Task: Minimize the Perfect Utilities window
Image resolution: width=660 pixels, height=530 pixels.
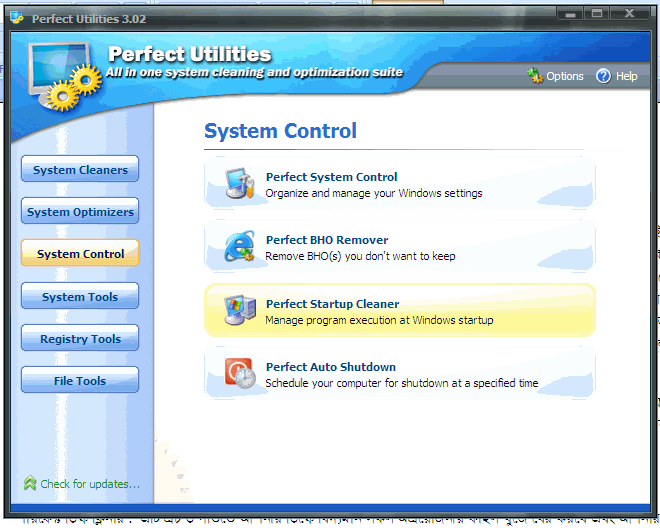Action: click(570, 13)
